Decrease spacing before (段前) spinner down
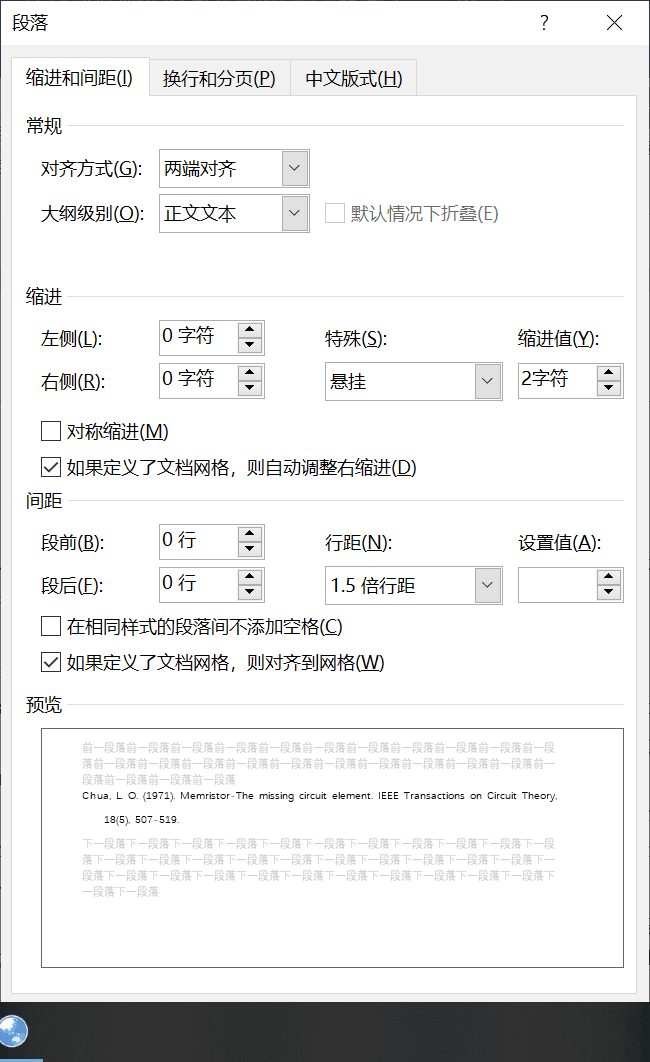Screen dimensions: 650x1062 pyautogui.click(x=250, y=549)
